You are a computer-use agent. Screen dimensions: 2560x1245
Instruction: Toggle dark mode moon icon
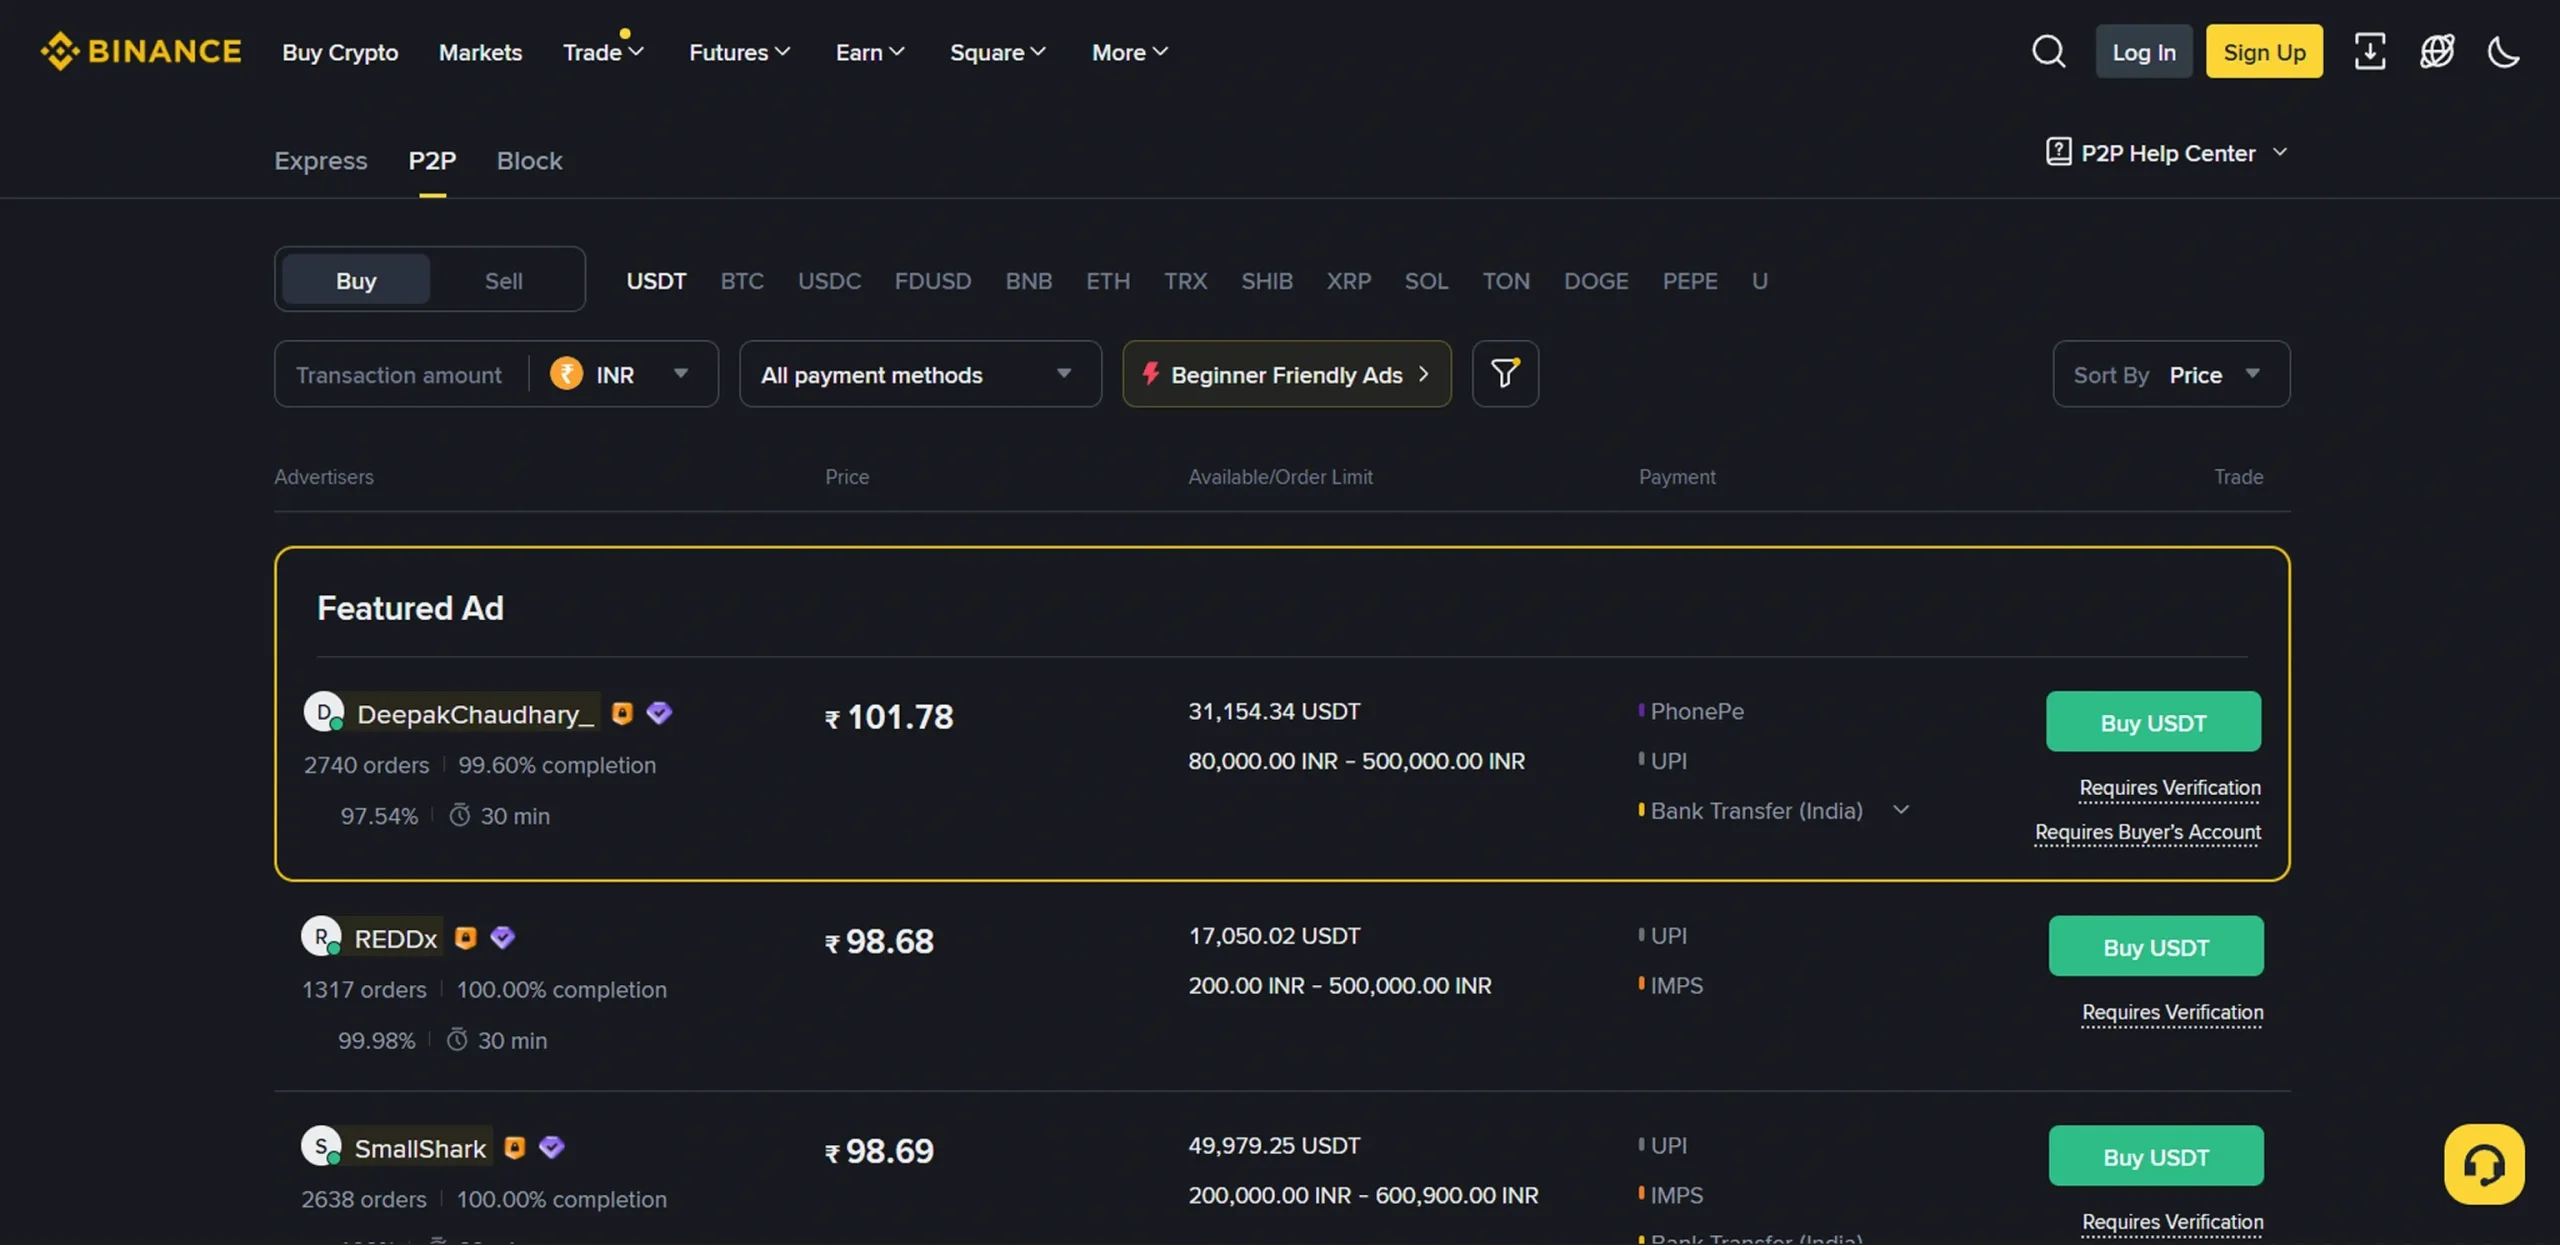pyautogui.click(x=2503, y=51)
